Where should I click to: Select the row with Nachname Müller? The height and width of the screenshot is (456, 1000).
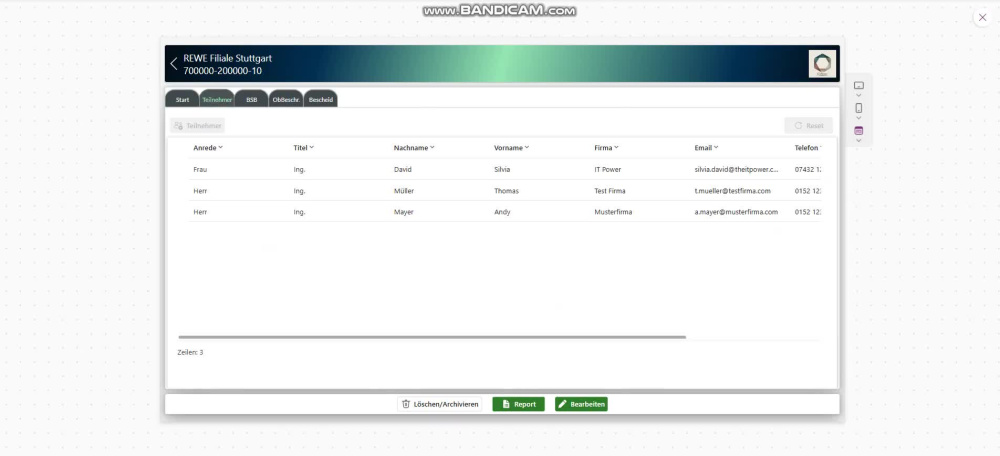tap(504, 191)
